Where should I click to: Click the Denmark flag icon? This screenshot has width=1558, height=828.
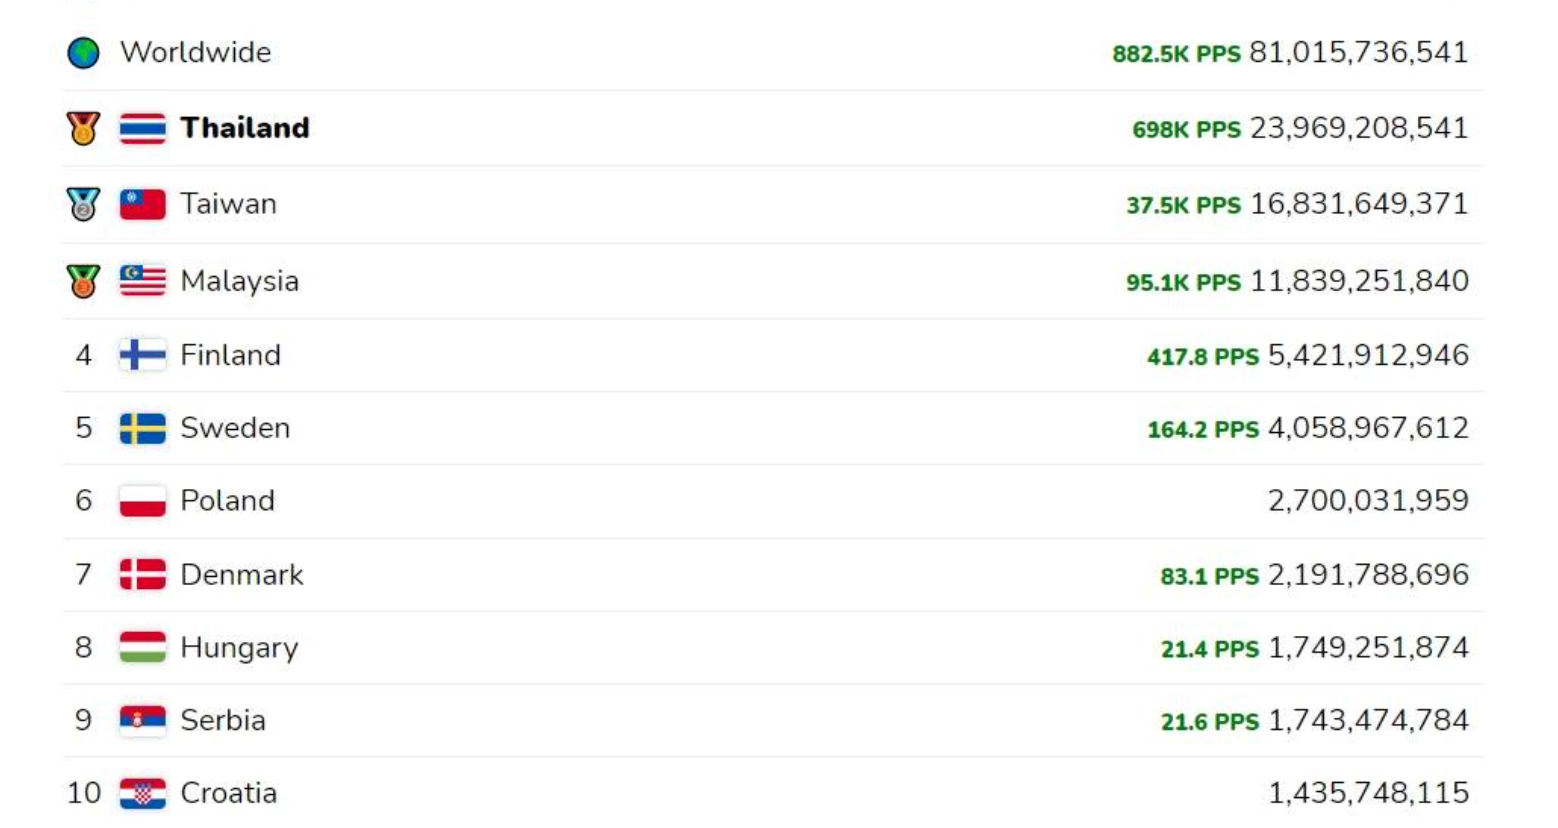(x=143, y=575)
